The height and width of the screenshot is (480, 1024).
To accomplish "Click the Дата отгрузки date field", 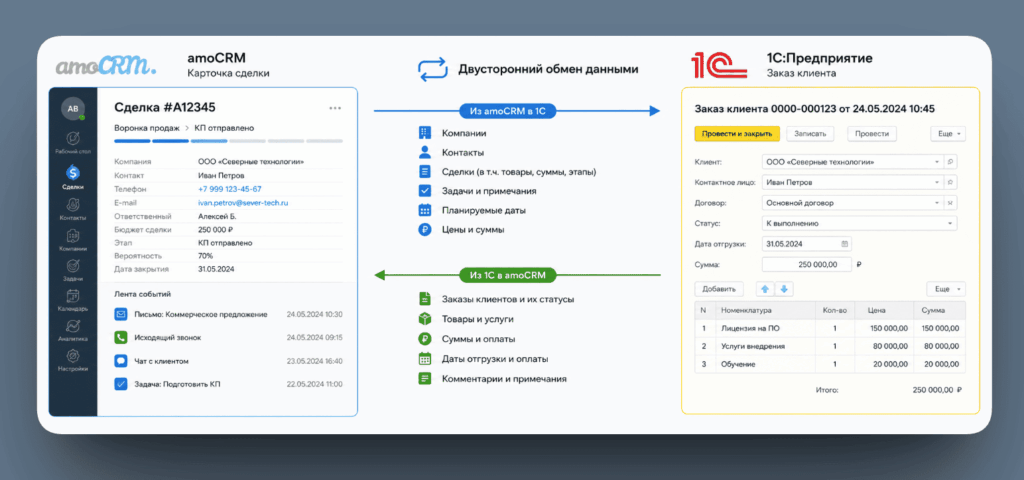I will point(807,244).
